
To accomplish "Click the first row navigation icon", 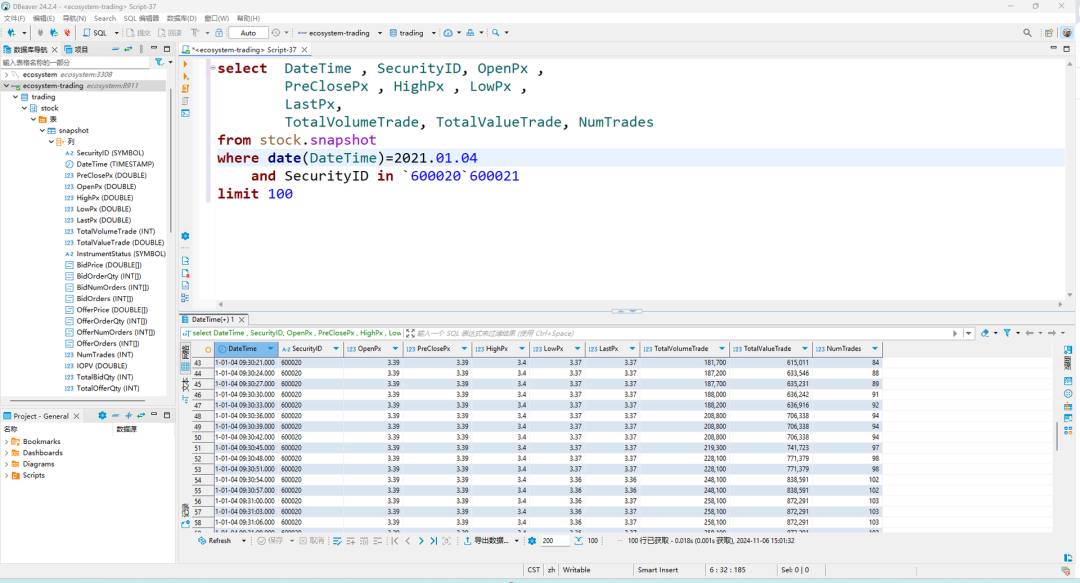I will pyautogui.click(x=395, y=541).
